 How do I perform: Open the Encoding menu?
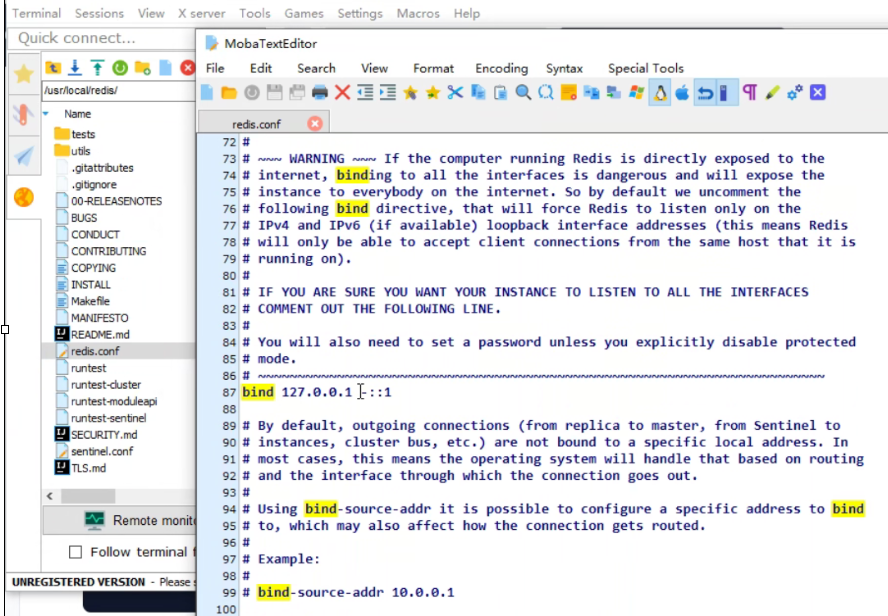[502, 69]
